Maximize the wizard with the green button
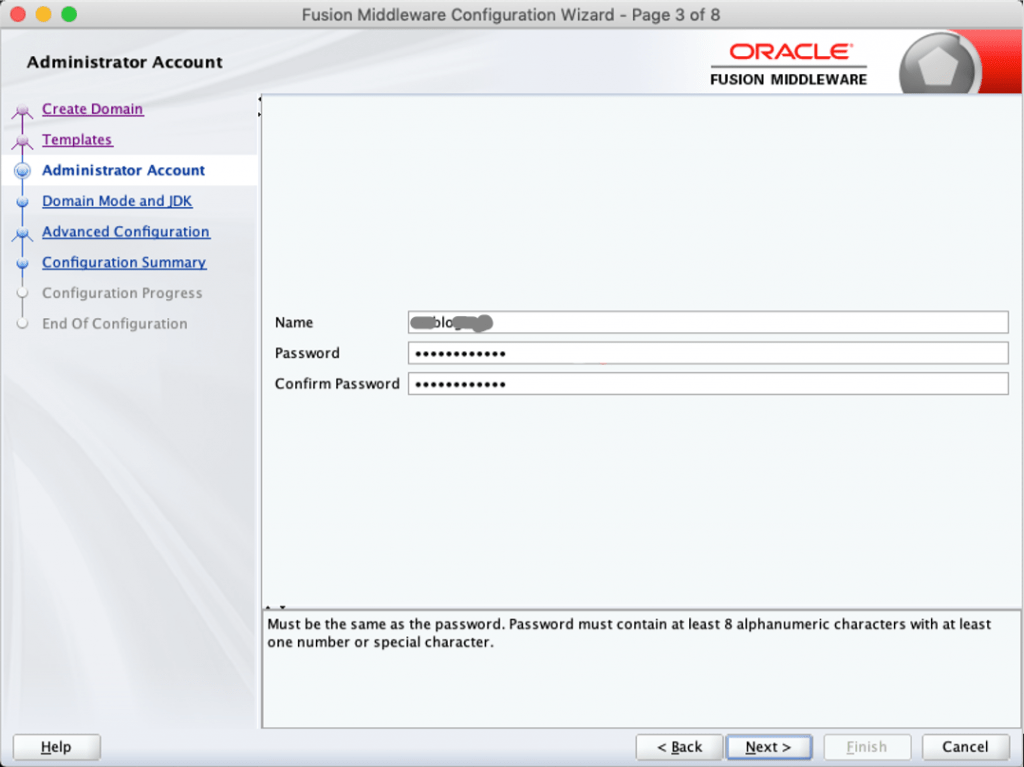 pyautogui.click(x=69, y=14)
